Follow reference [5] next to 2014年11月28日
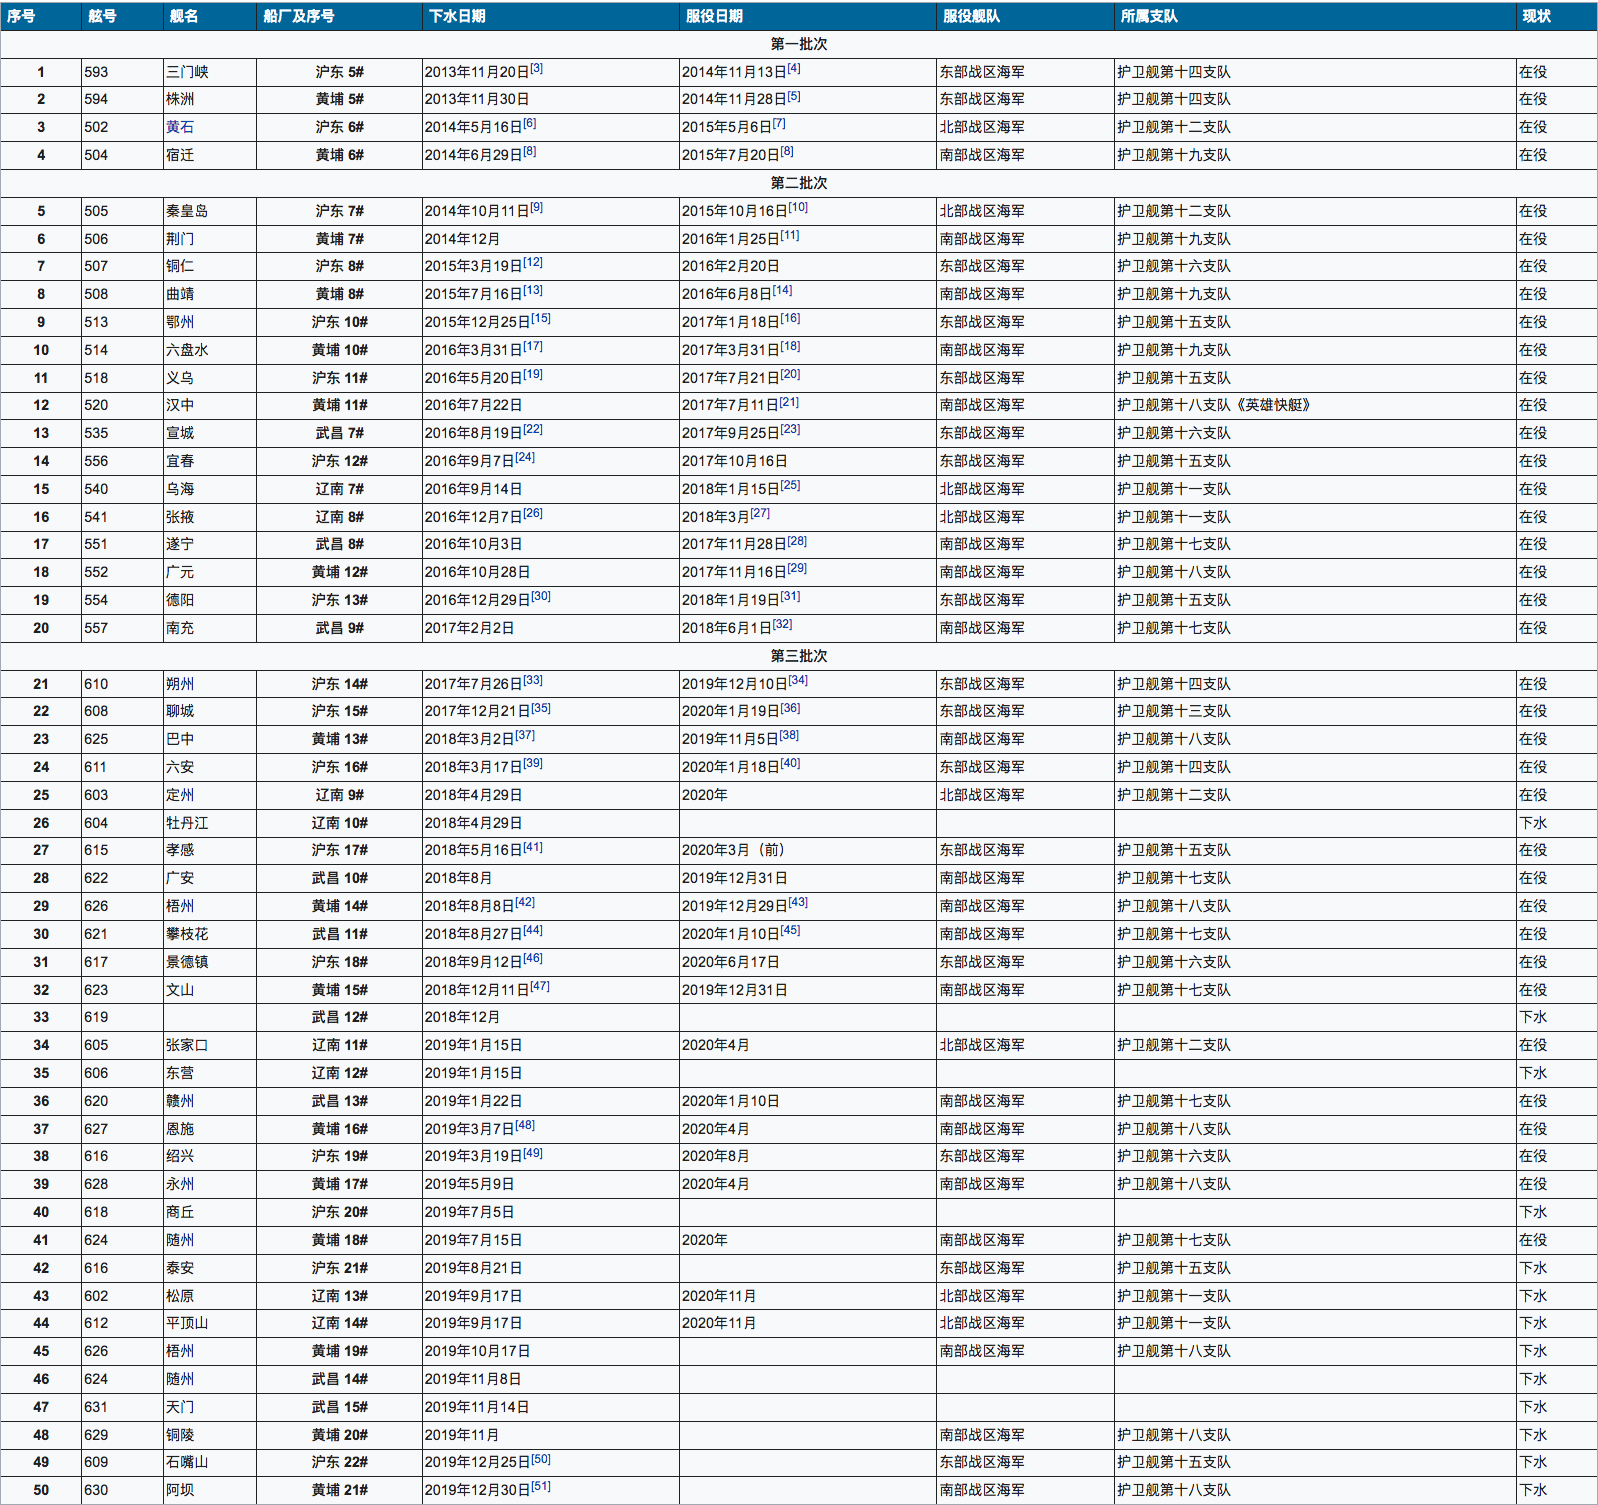The height and width of the screenshot is (1505, 1598). pyautogui.click(x=793, y=97)
